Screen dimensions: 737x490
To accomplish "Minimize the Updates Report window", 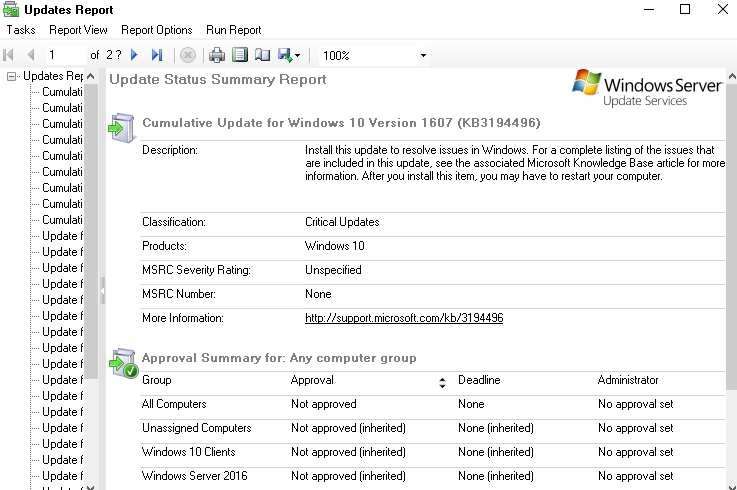I will pos(649,9).
